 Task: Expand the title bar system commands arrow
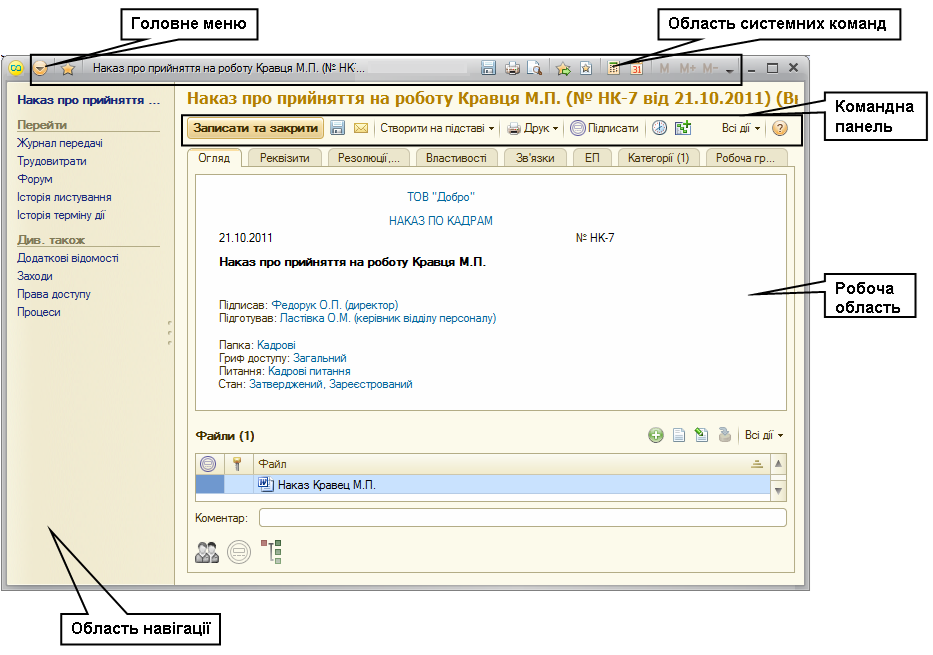click(x=730, y=70)
